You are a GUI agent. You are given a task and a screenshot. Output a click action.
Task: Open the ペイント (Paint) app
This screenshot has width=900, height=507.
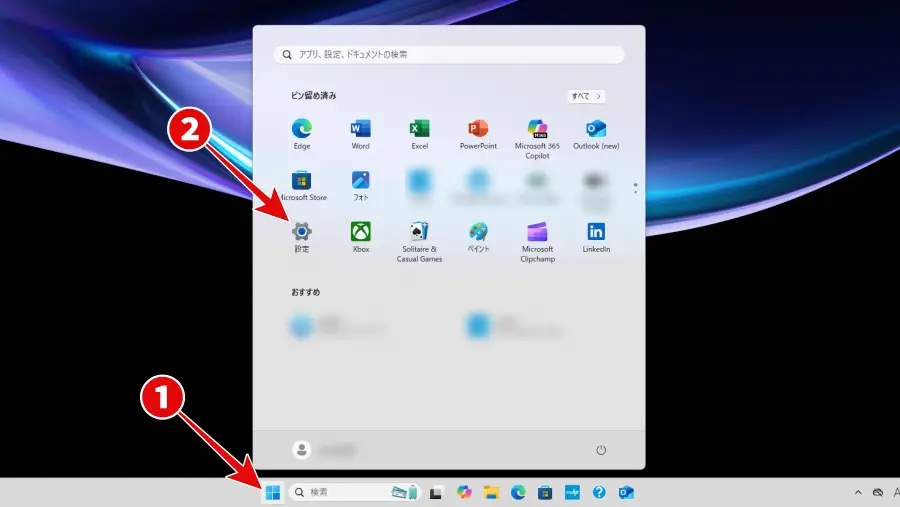[x=478, y=237]
